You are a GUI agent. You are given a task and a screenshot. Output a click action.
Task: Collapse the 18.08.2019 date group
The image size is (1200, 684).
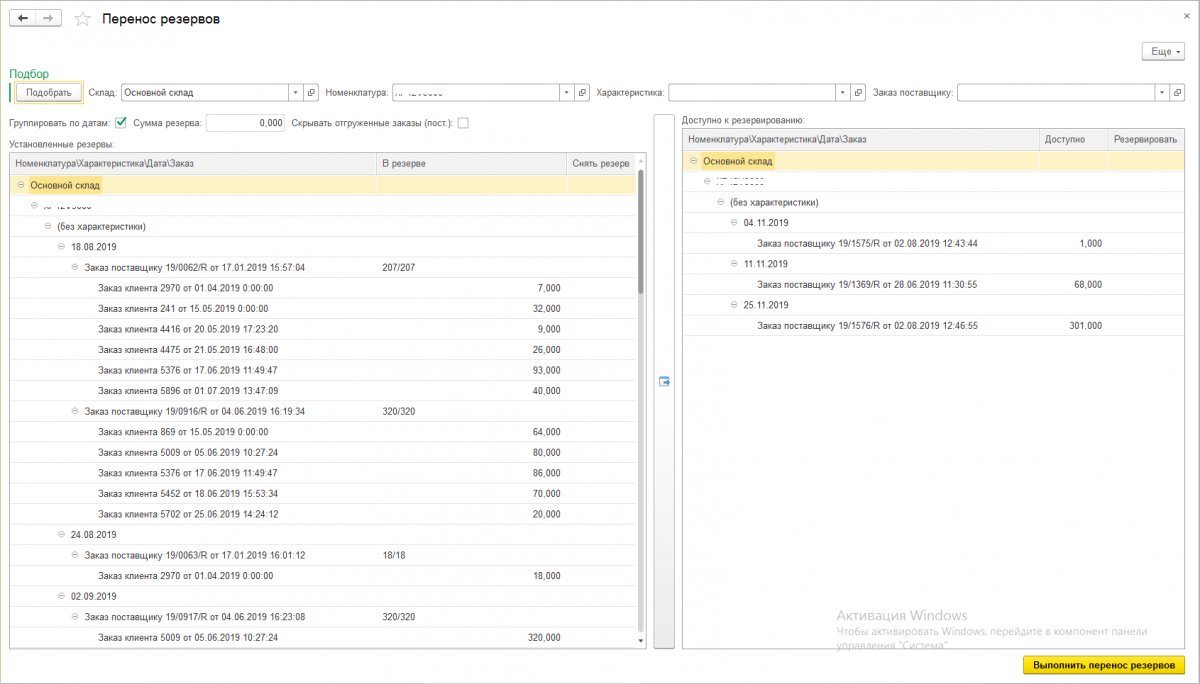click(62, 245)
